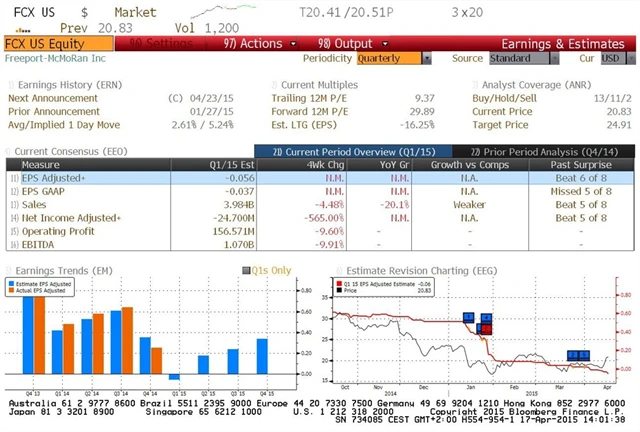Click the Past Surprise column header
This screenshot has height=432, width=640.
[x=581, y=165]
